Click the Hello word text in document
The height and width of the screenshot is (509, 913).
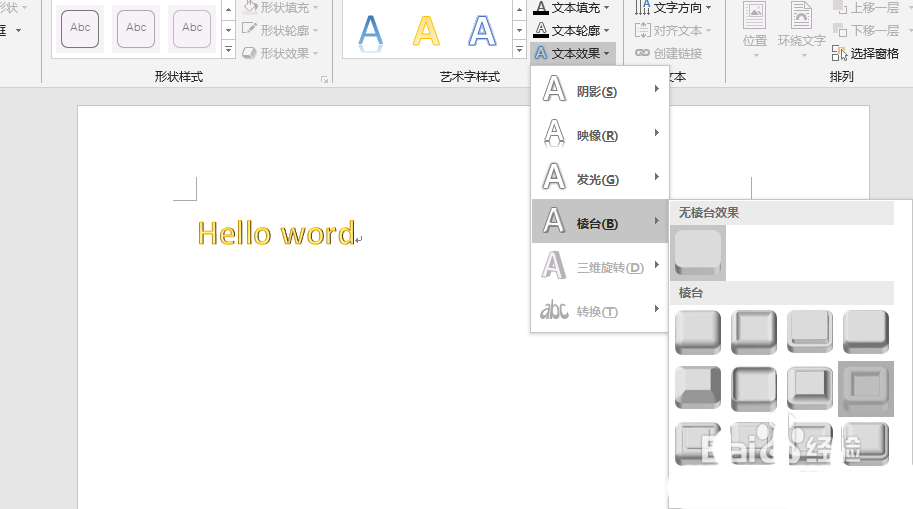click(x=276, y=233)
